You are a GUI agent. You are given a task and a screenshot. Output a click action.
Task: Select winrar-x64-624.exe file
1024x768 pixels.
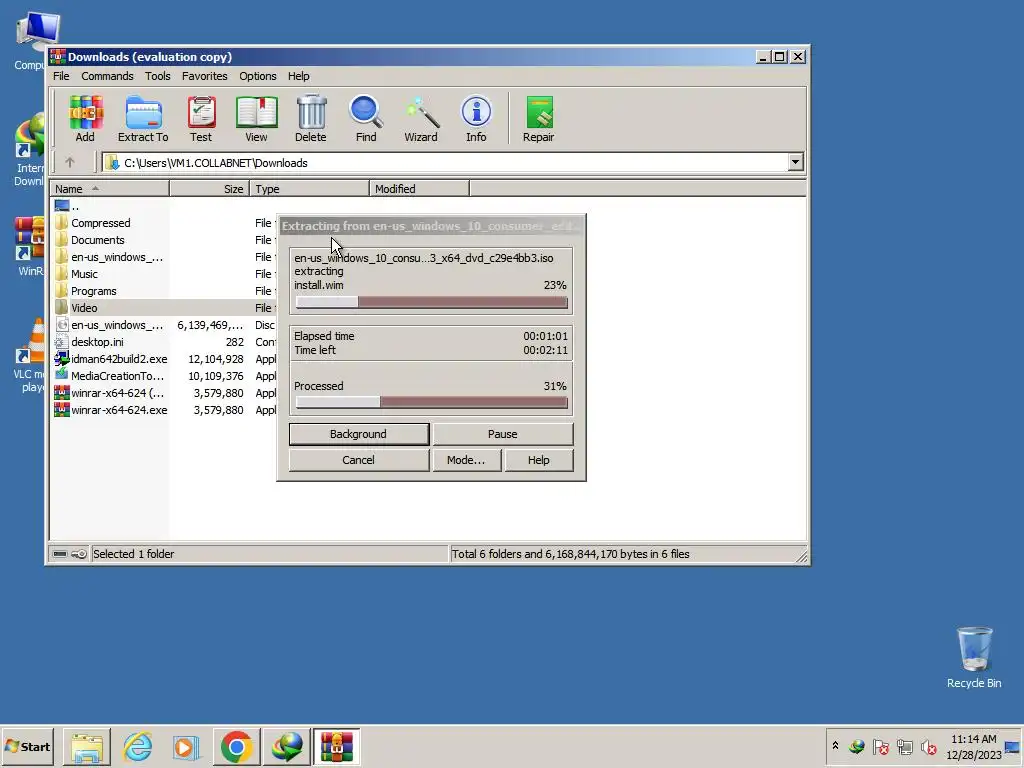point(110,409)
